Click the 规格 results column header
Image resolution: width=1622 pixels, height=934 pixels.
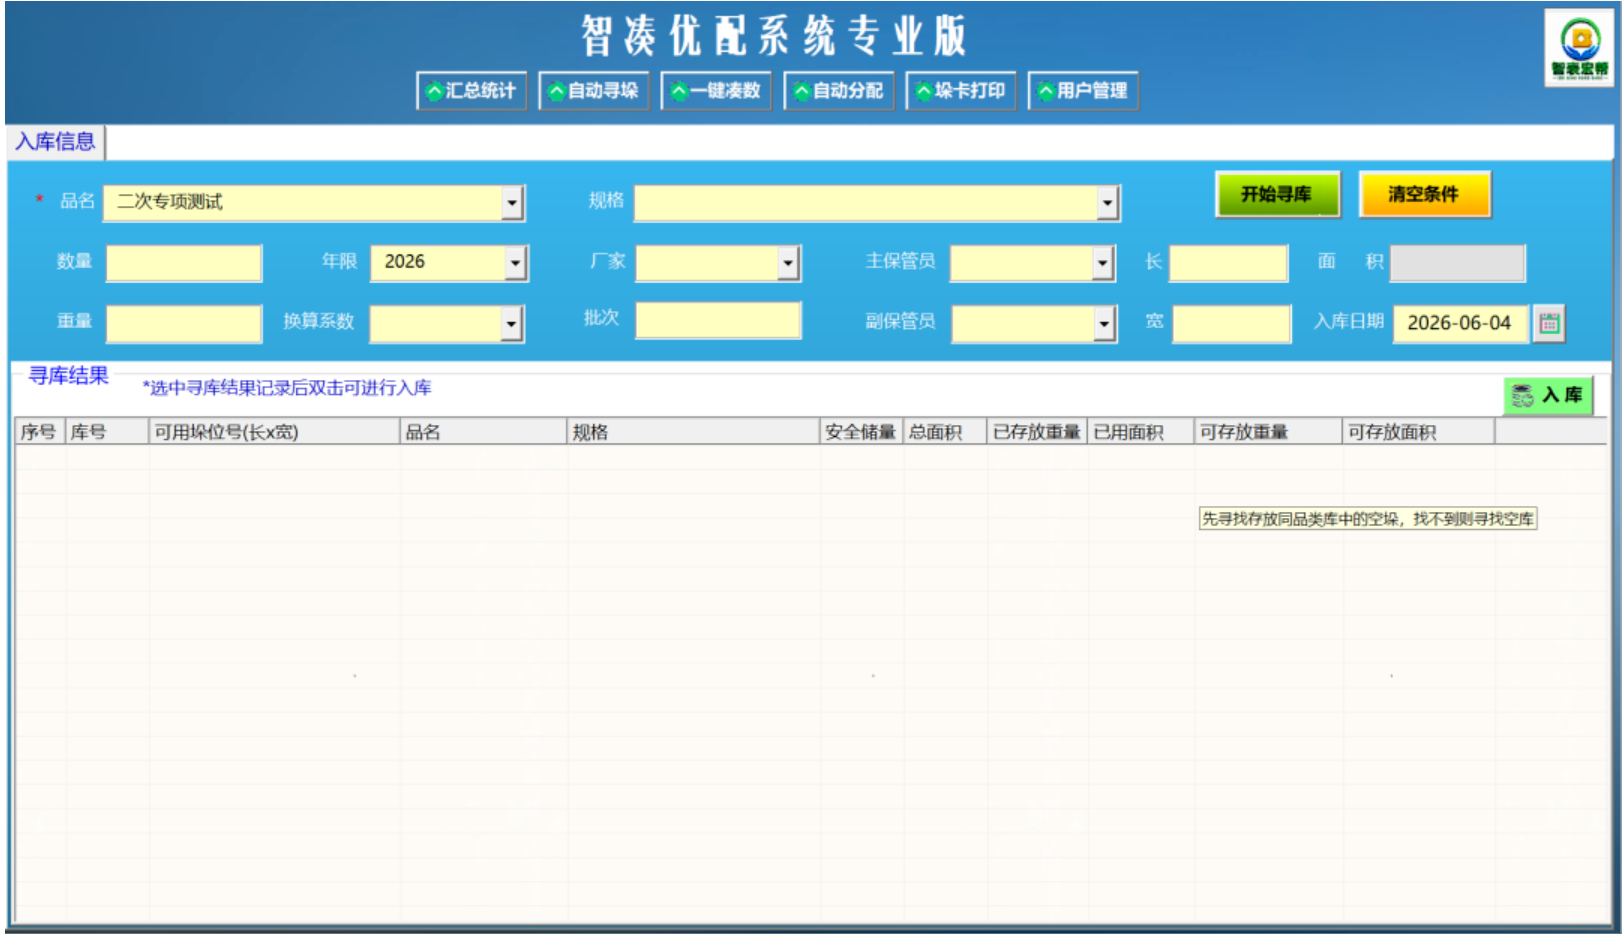(x=693, y=432)
